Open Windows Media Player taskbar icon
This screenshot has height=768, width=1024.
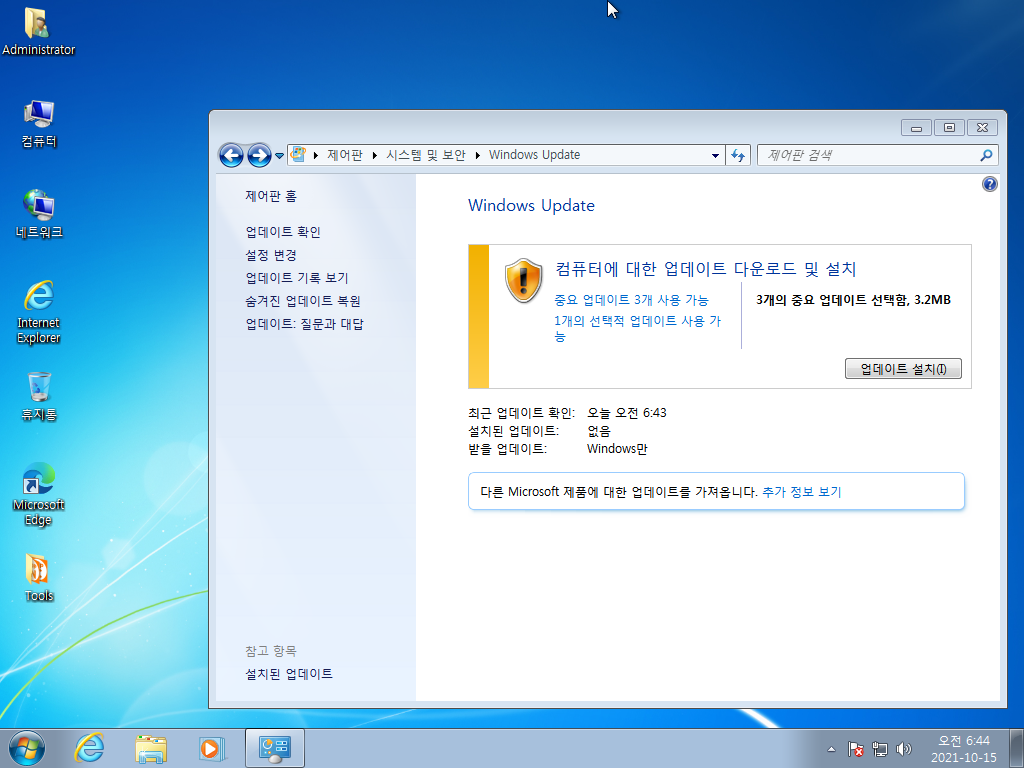tap(212, 748)
